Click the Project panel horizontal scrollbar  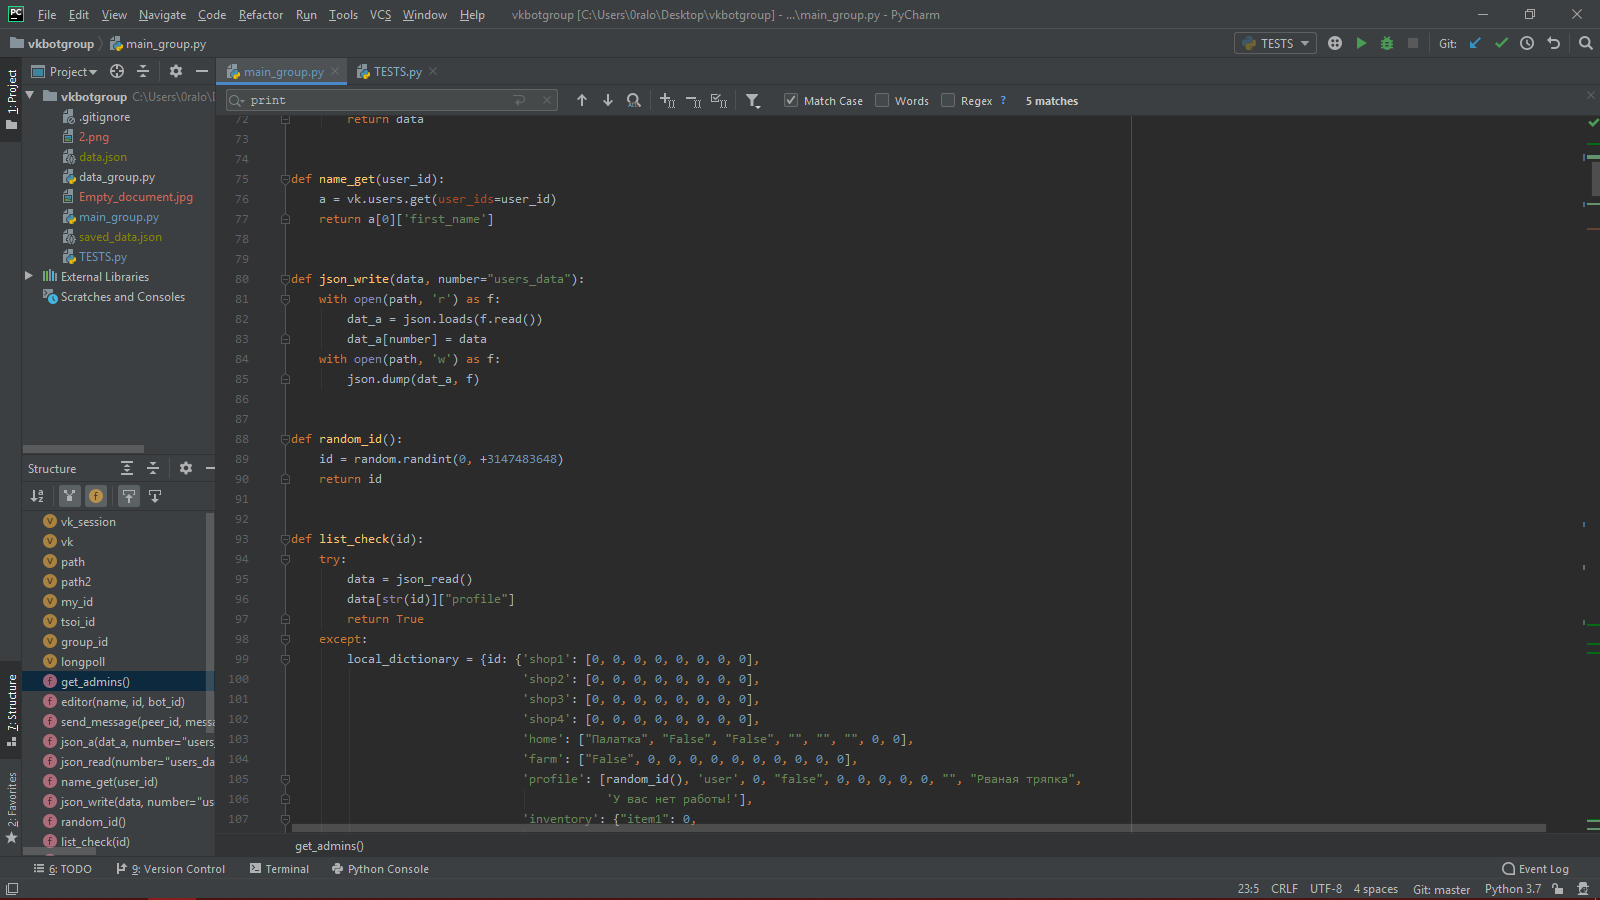pyautogui.click(x=83, y=449)
